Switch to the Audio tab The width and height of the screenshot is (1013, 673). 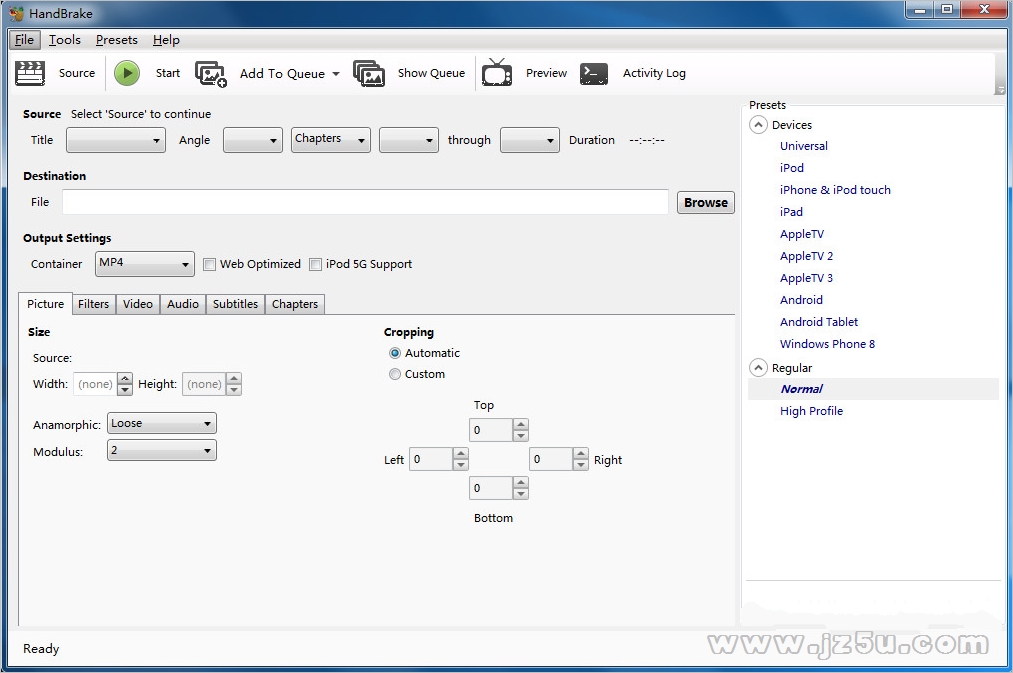(183, 304)
